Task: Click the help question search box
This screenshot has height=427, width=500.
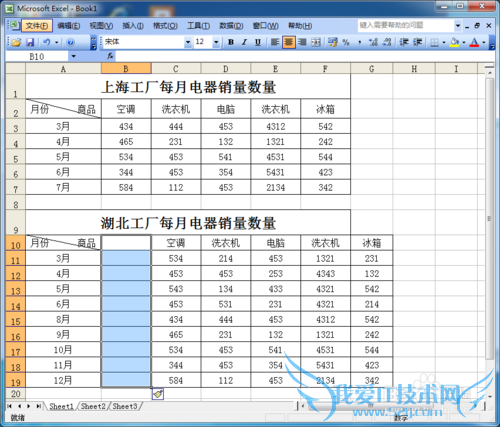Action: click(x=406, y=25)
